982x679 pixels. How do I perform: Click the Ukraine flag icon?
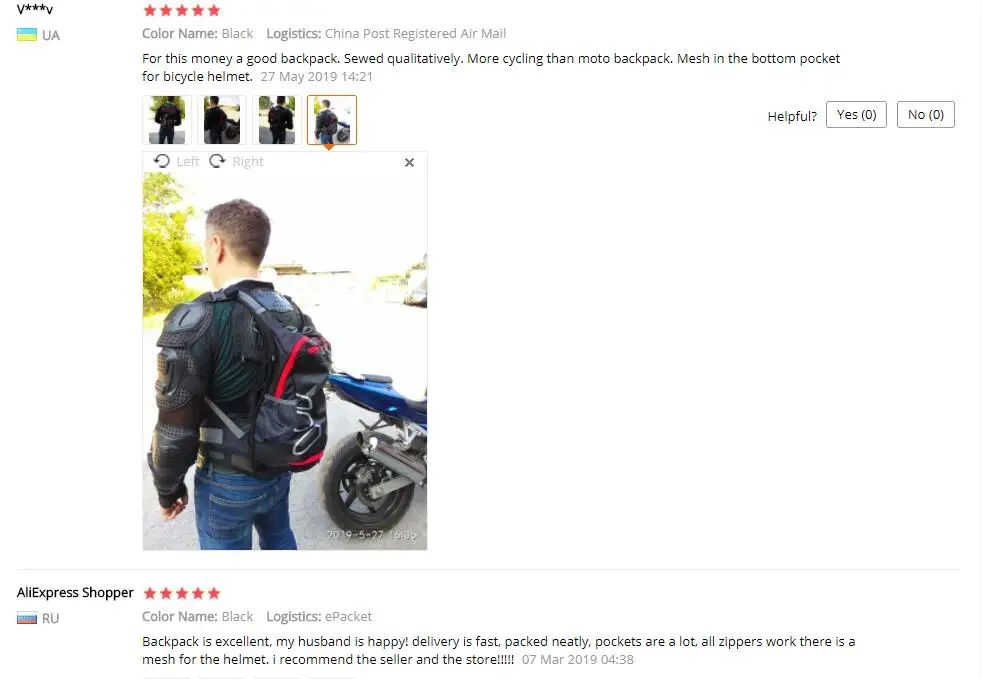coord(27,35)
